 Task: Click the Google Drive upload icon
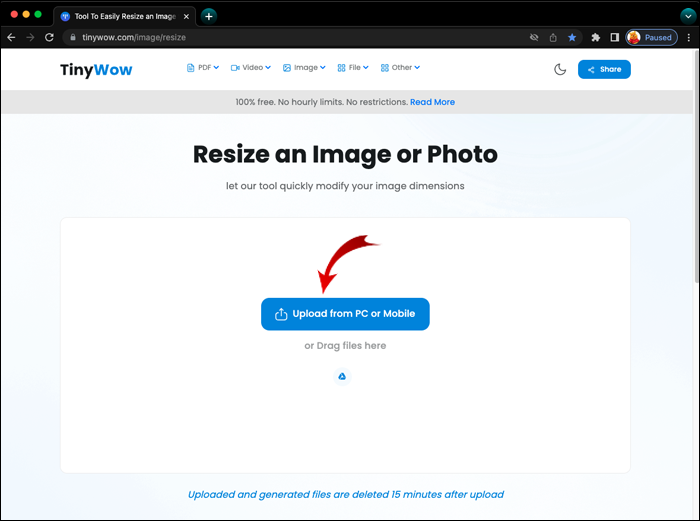pos(342,376)
